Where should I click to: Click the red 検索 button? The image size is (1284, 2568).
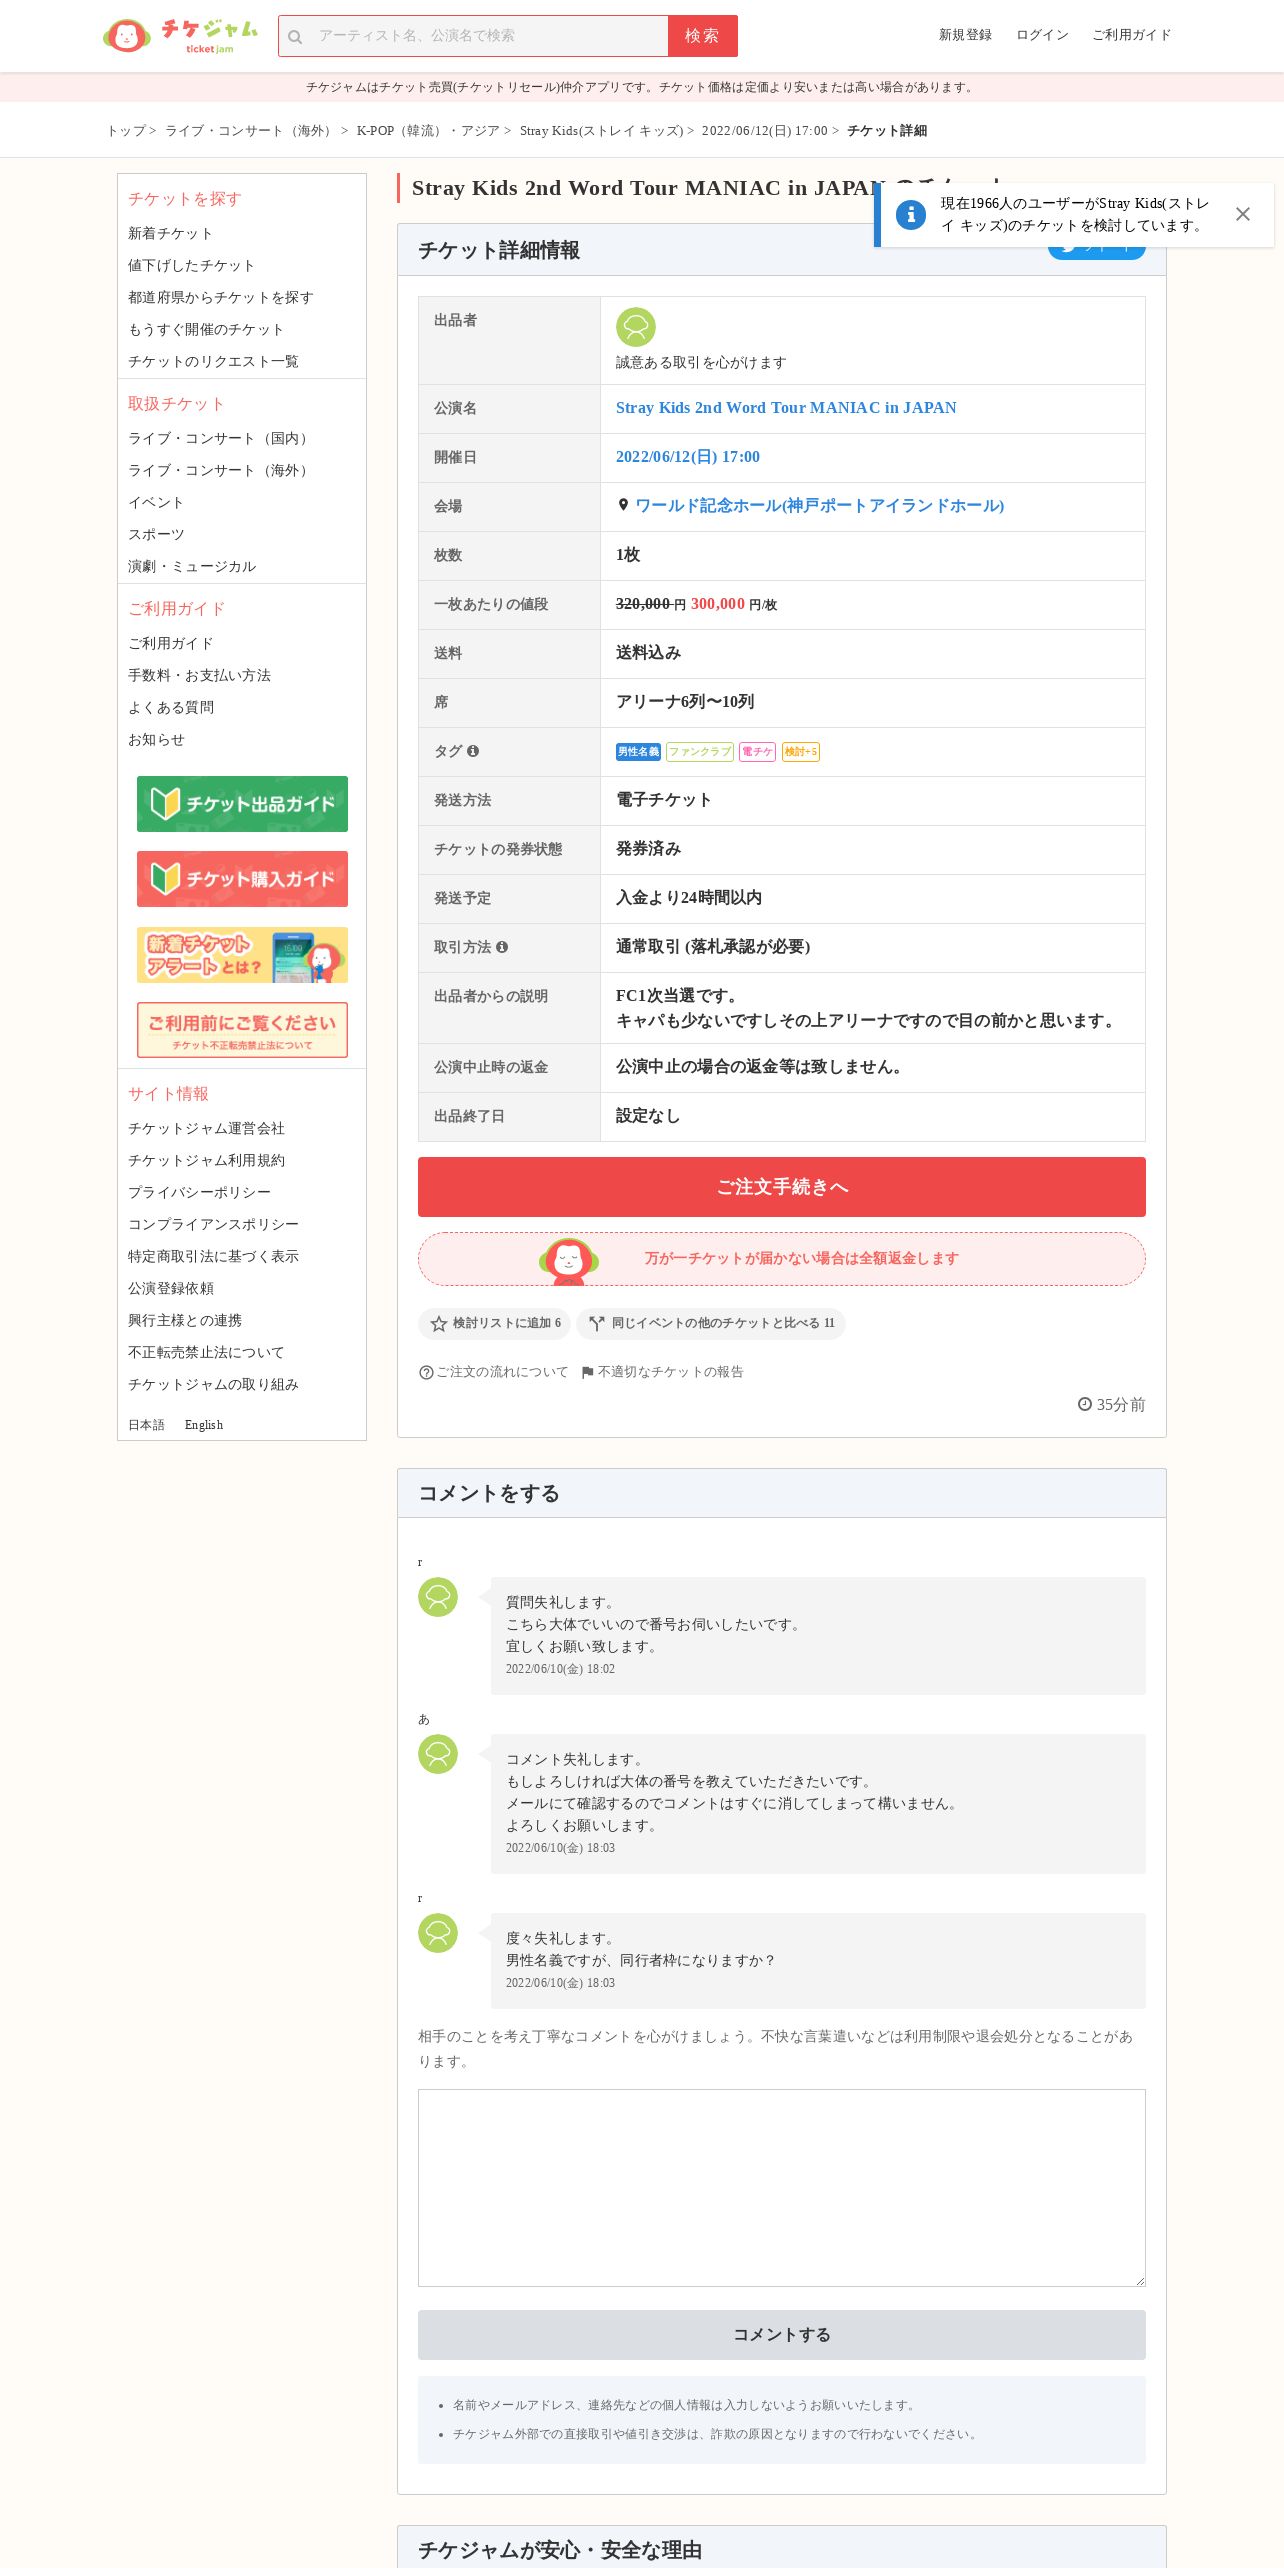tap(703, 36)
